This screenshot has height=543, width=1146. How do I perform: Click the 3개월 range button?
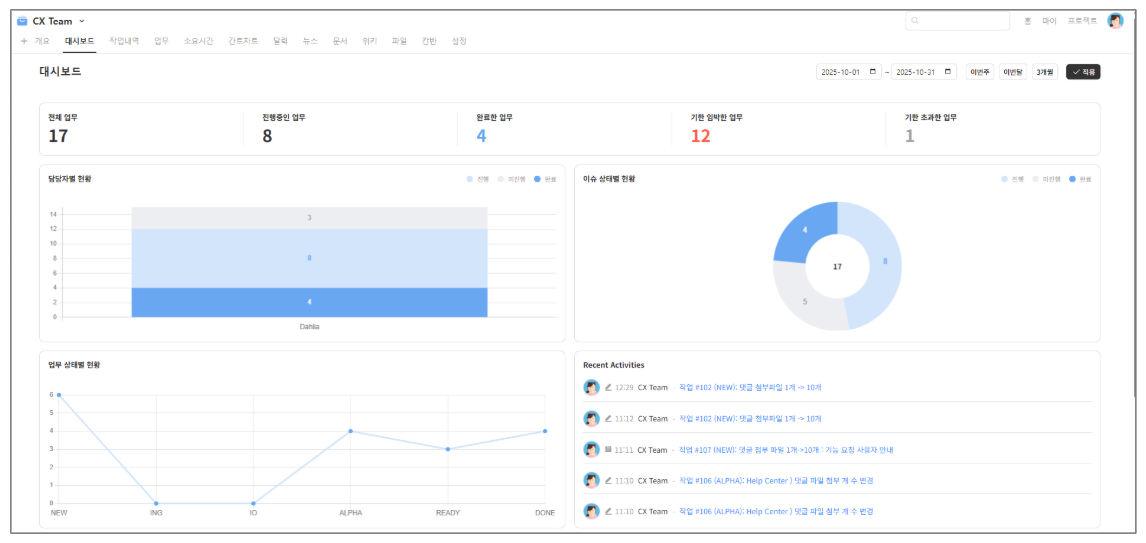(x=1044, y=72)
